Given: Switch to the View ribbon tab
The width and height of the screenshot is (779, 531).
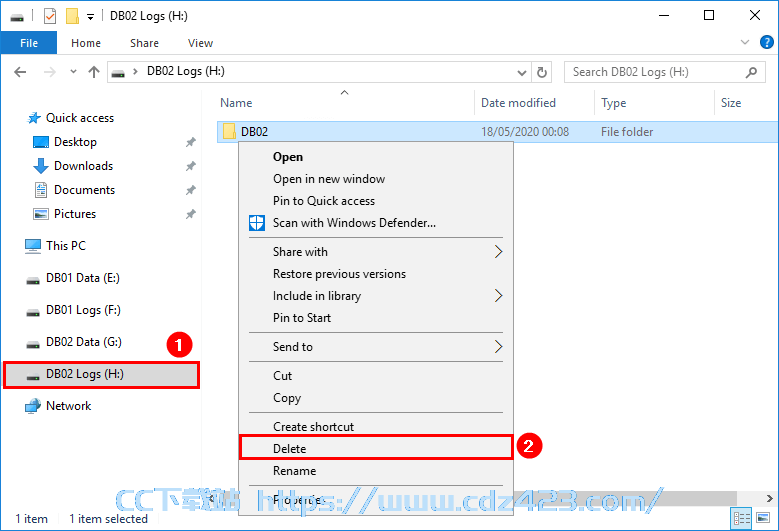Looking at the screenshot, I should tap(200, 43).
